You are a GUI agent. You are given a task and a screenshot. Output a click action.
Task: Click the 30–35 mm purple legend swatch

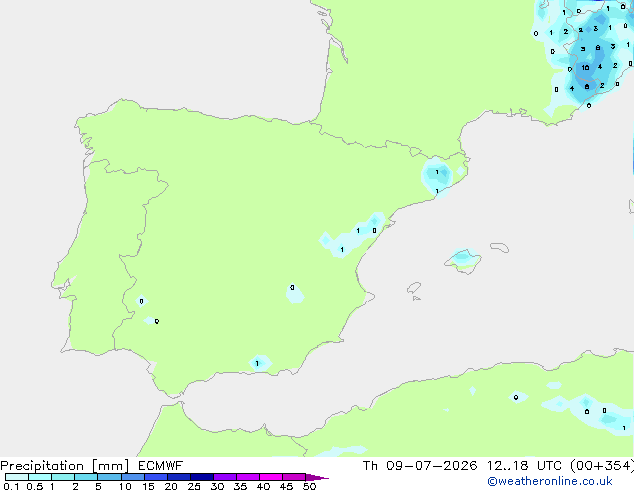(224, 477)
